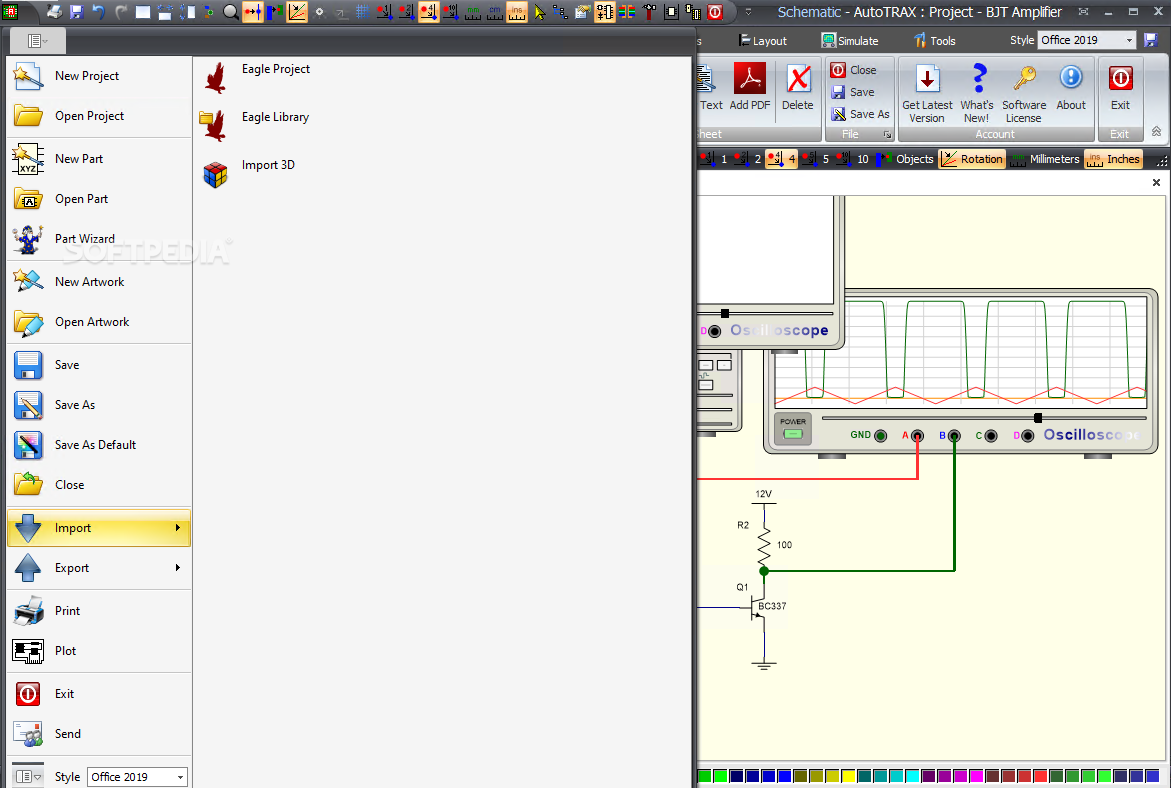
Task: Click the oscilloscope POWER button
Action: coord(792,429)
